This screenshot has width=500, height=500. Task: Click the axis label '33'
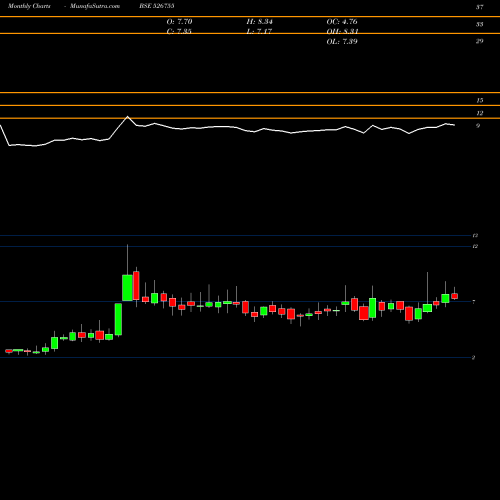tap(479, 24)
